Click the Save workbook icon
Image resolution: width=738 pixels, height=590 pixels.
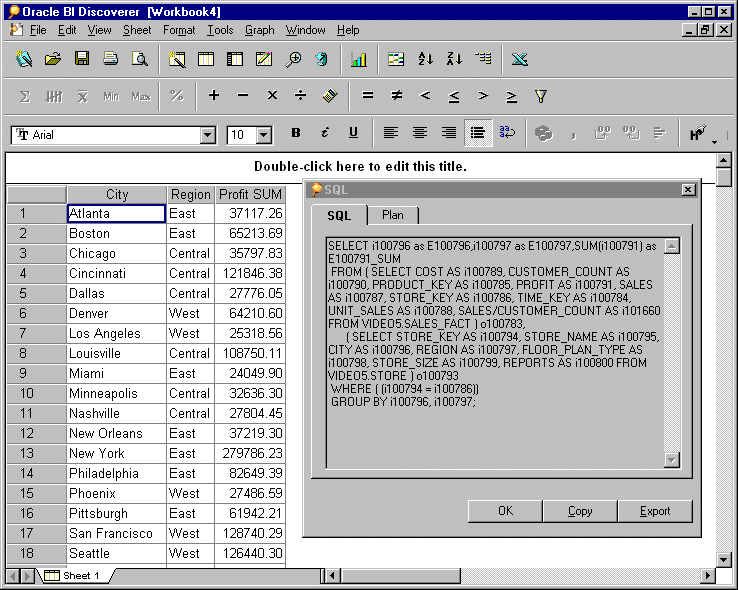(82, 60)
